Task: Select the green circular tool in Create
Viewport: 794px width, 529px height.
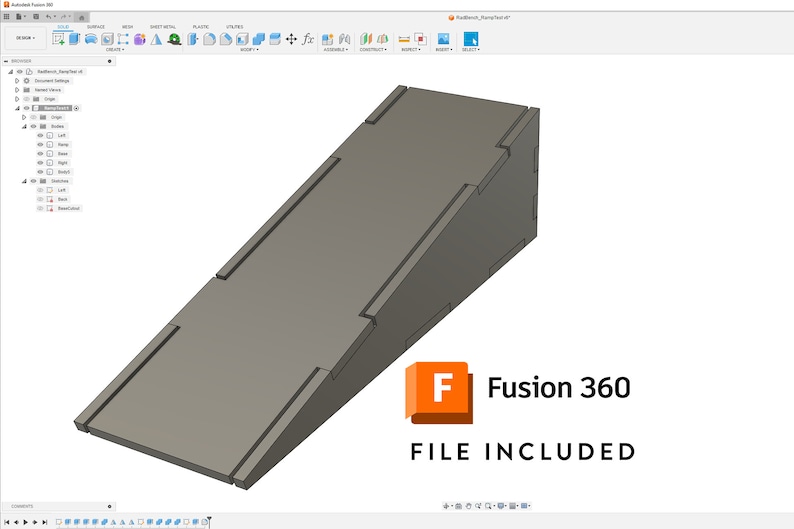Action: click(x=174, y=39)
